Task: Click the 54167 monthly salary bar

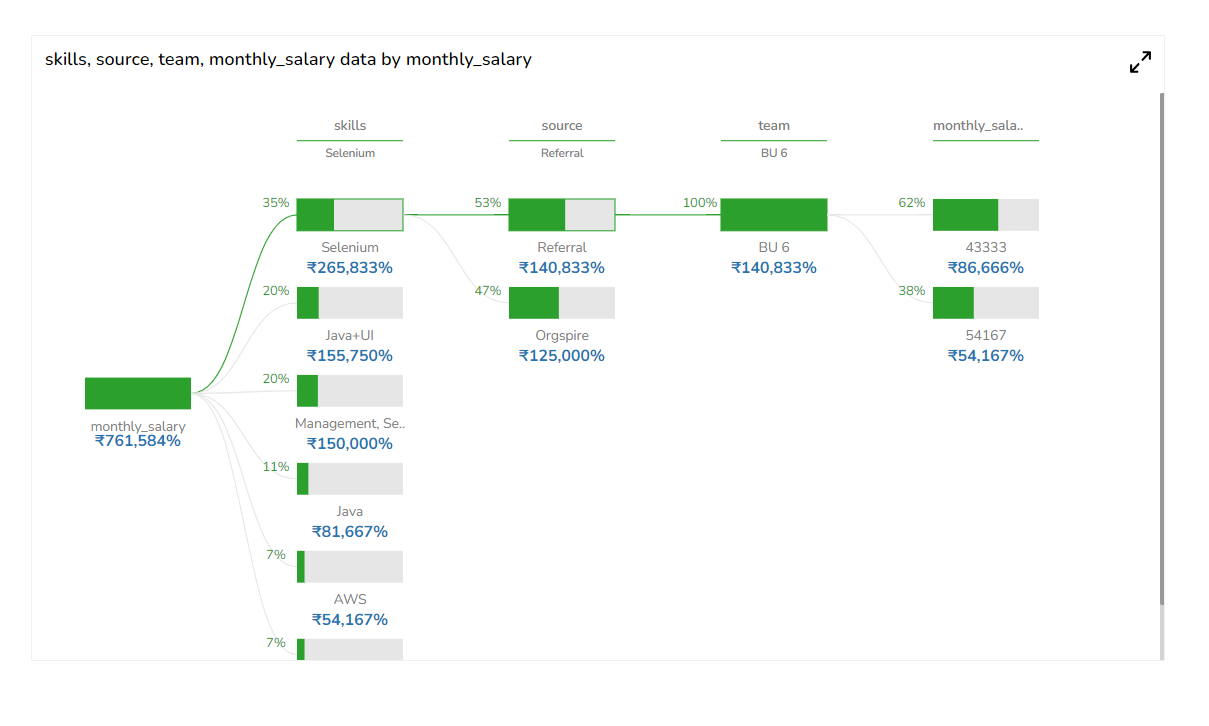Action: (986, 303)
